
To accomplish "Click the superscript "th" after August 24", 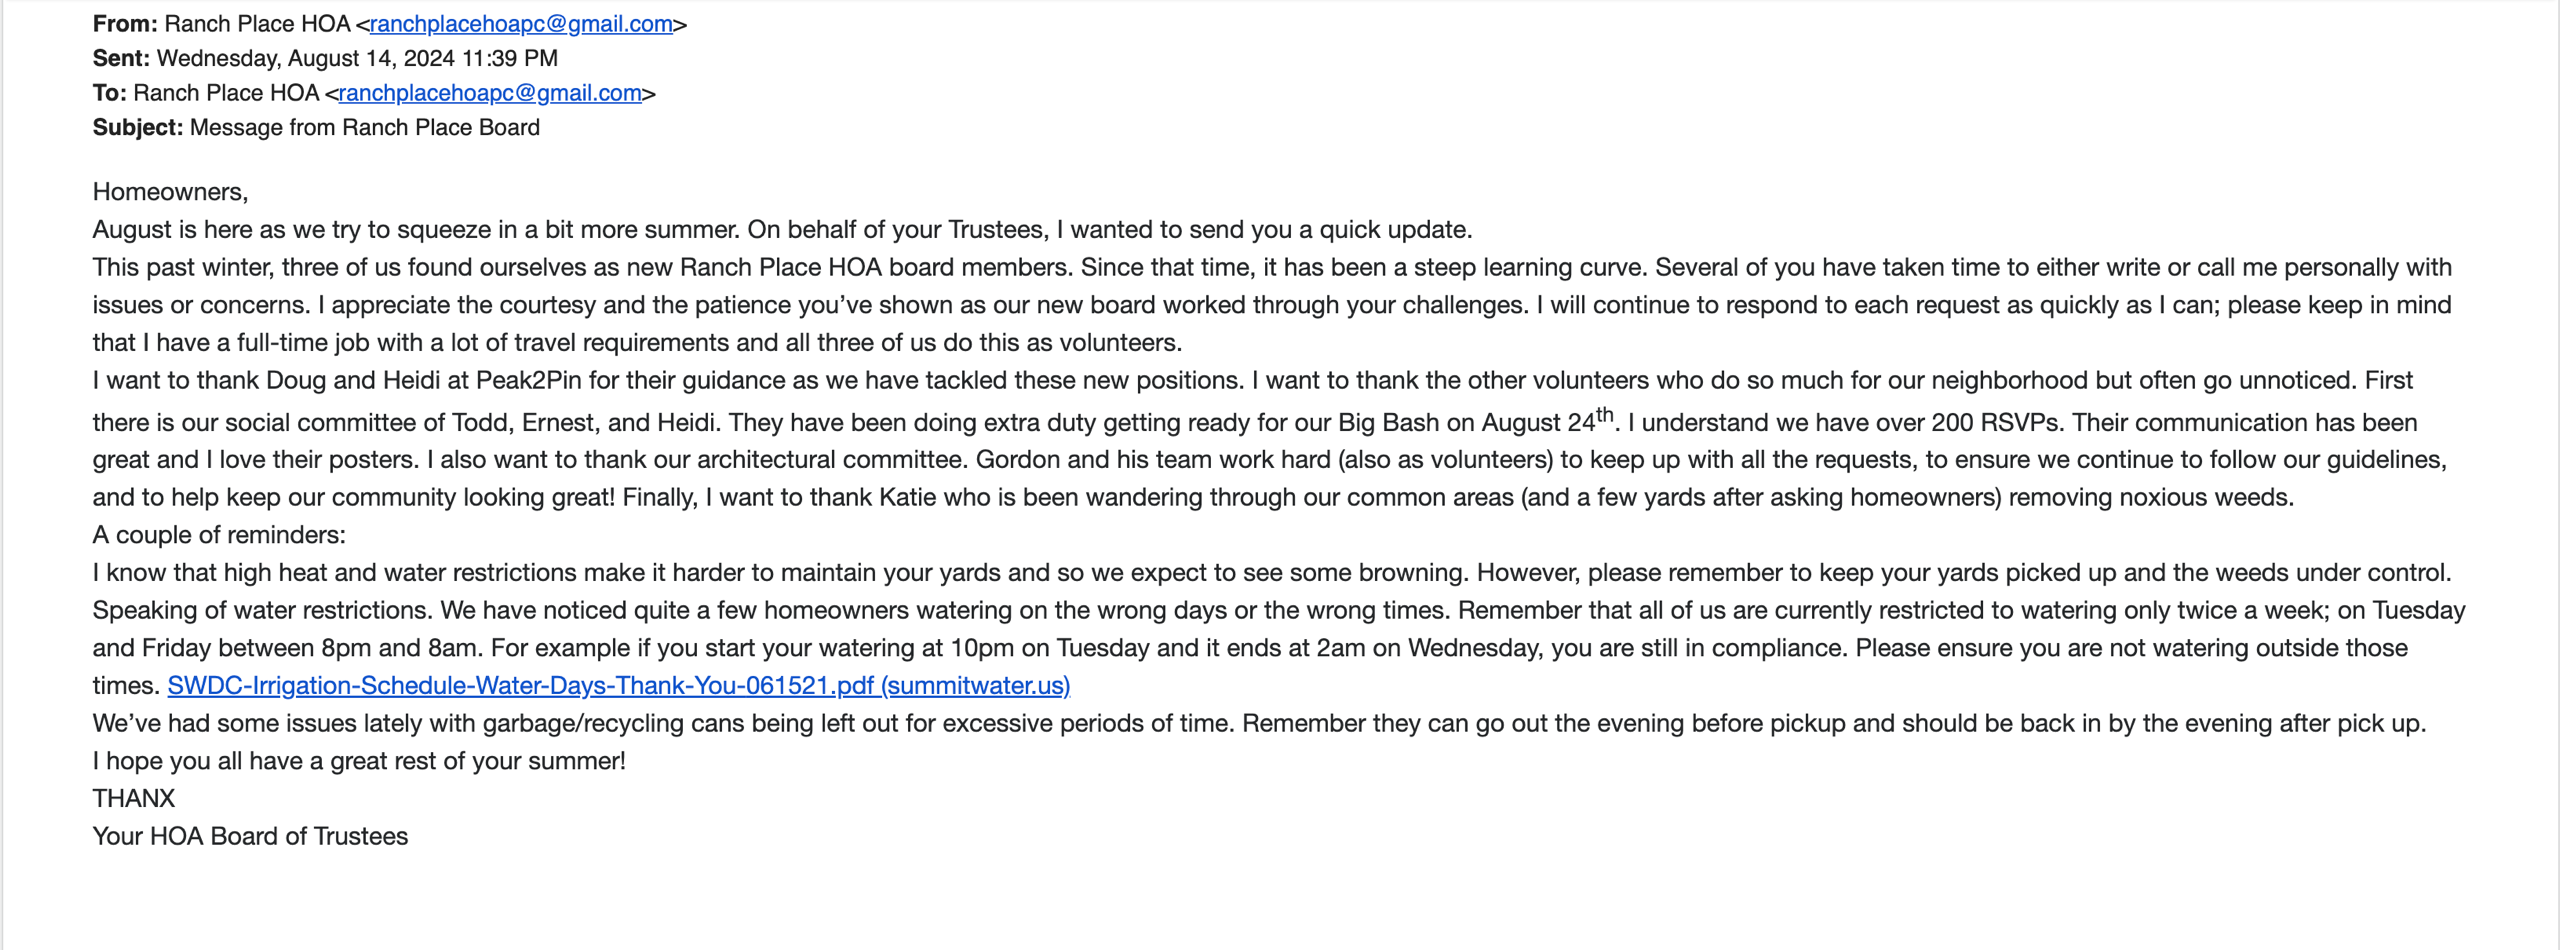I will coord(1604,414).
